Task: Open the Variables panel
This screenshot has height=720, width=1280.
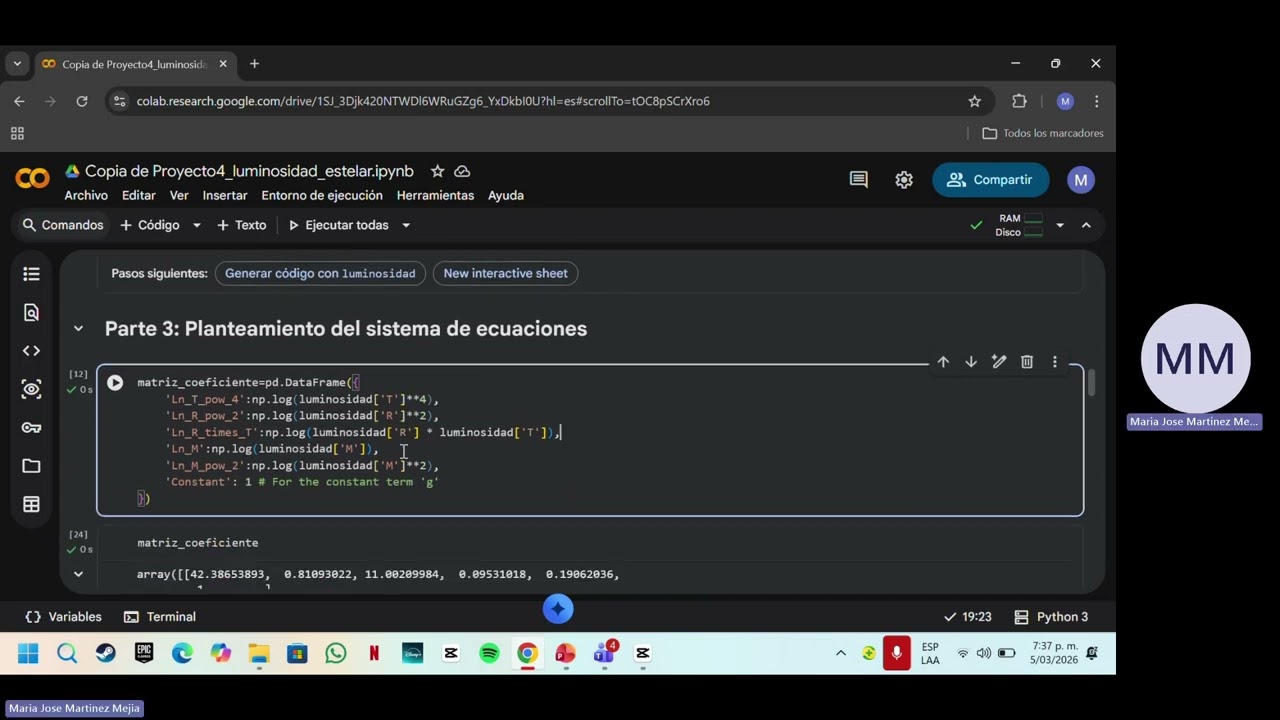Action: point(63,617)
